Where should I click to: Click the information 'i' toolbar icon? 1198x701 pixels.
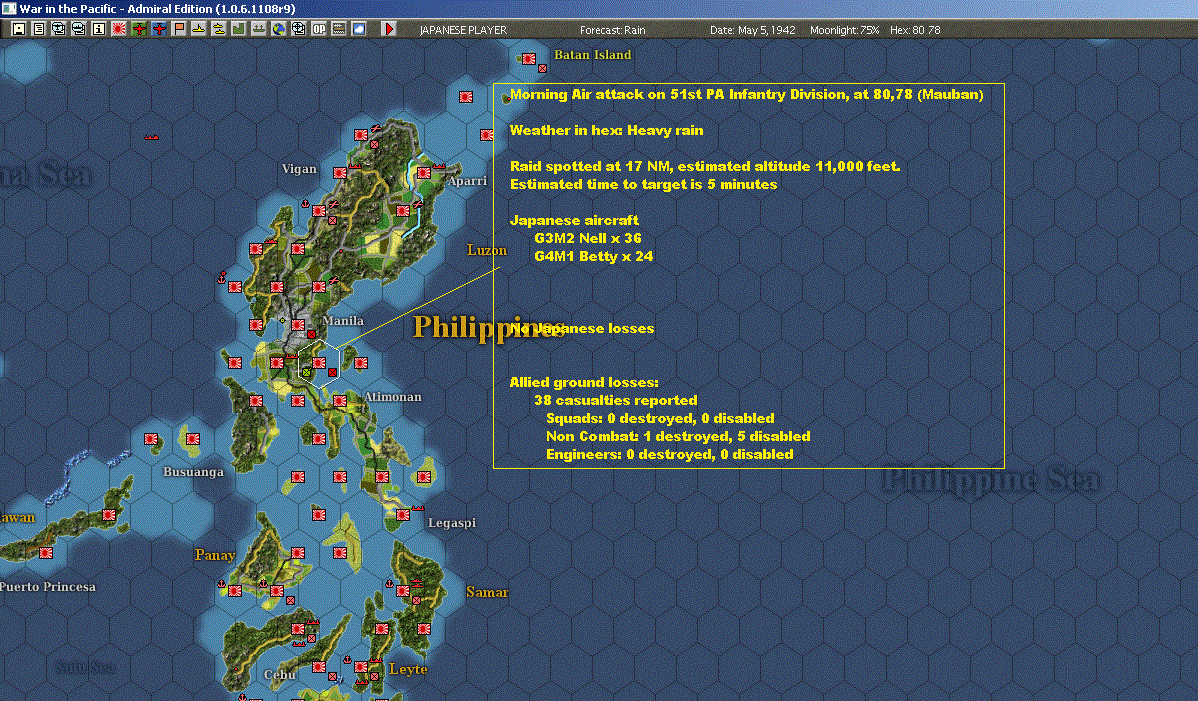point(99,29)
